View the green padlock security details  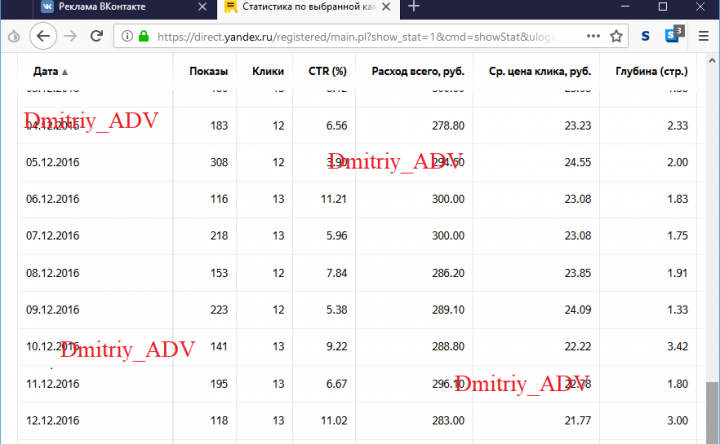tap(144, 36)
